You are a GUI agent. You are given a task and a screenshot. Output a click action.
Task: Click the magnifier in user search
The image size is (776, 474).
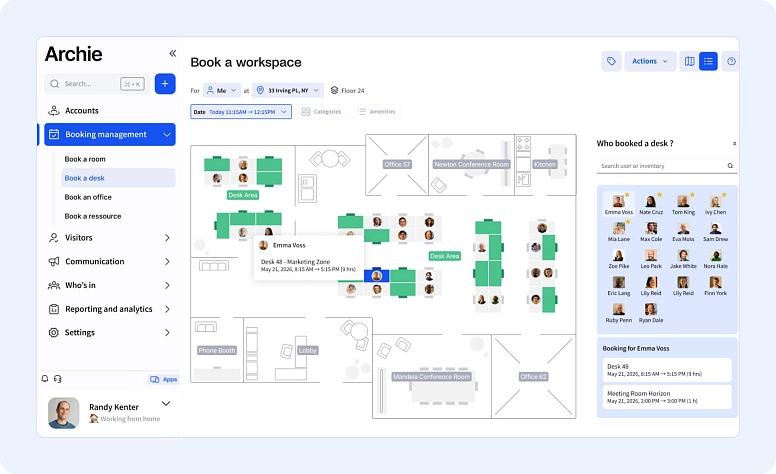730,166
